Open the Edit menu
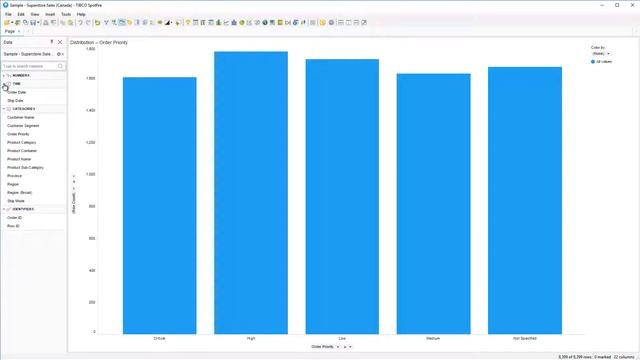 [21, 14]
